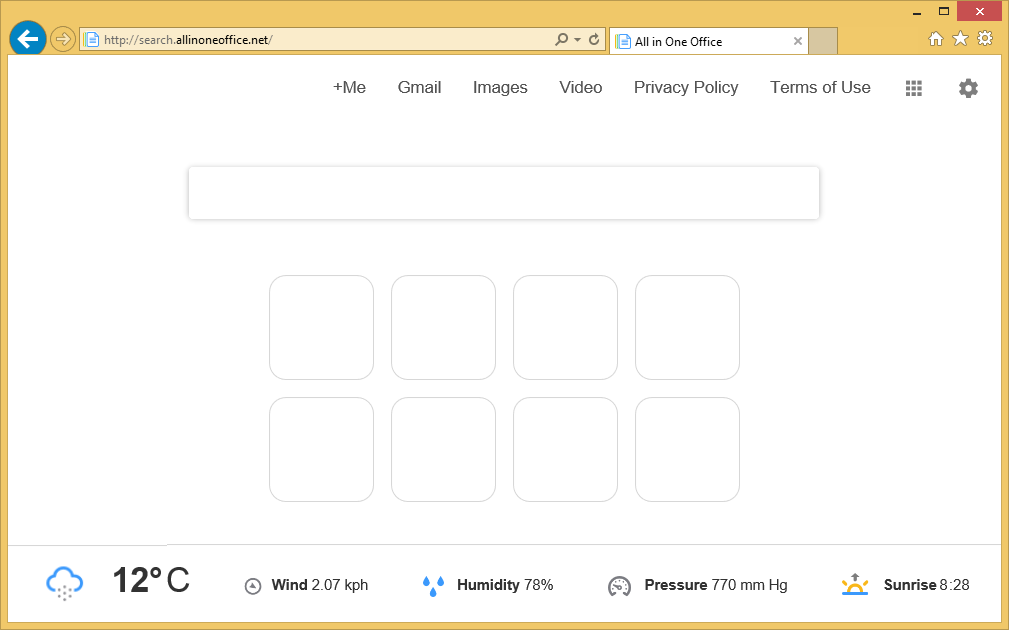Open a new tab
This screenshot has width=1009, height=630.
(x=823, y=42)
